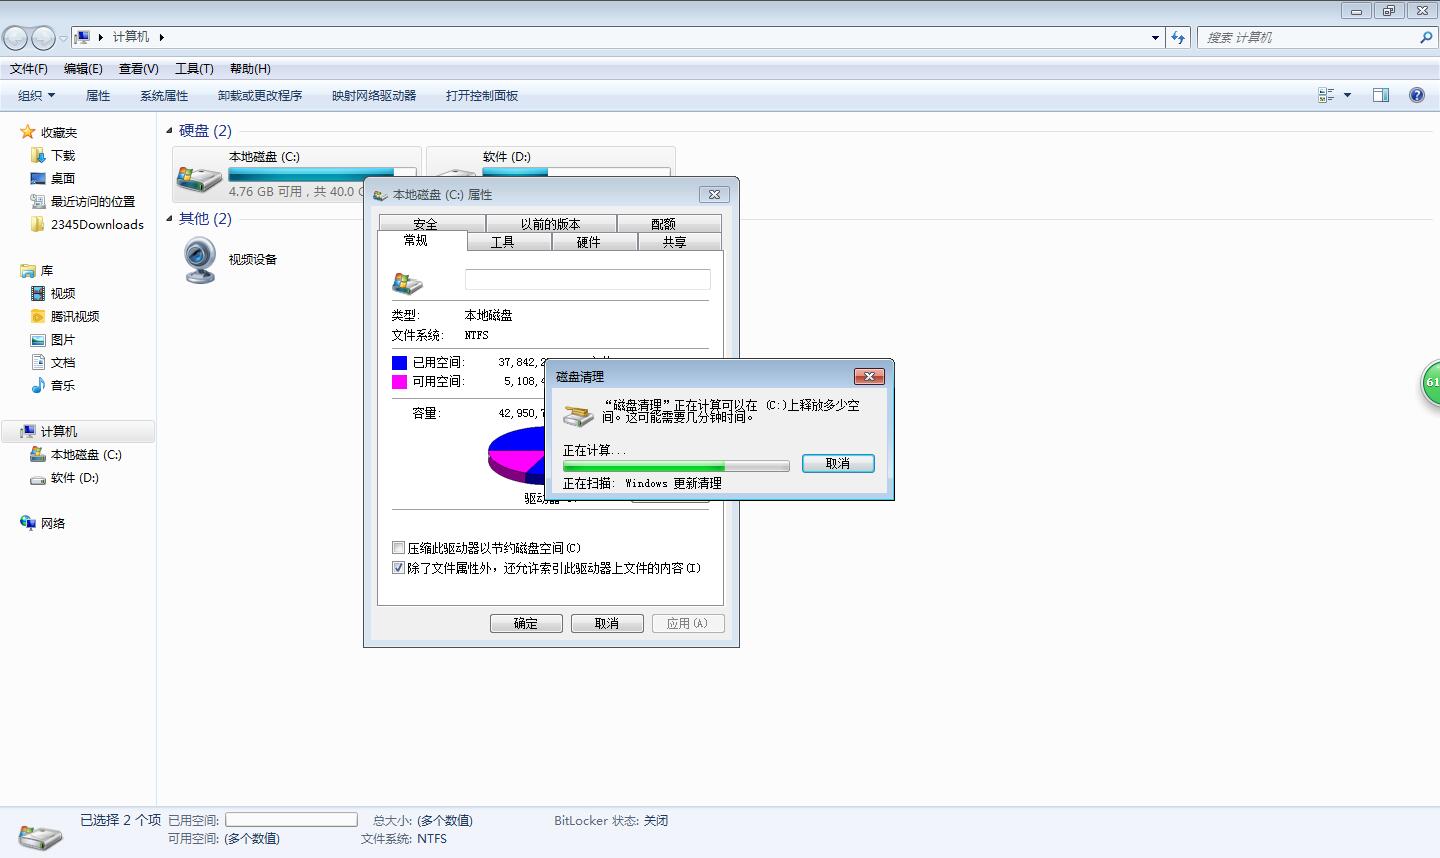Click the 视频设备 webcam icon
Screen dimensions: 1440x858
pos(200,260)
